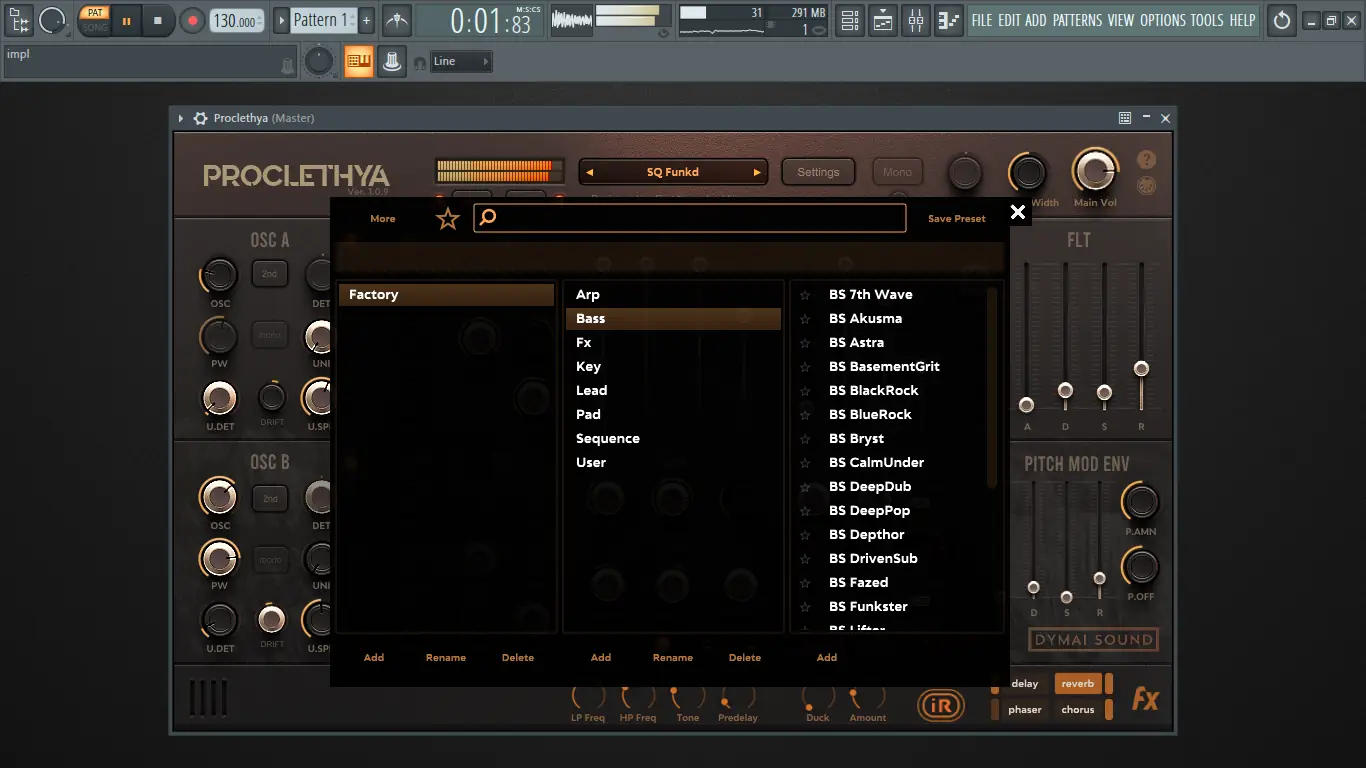The height and width of the screenshot is (768, 1366).
Task: Adjust the FLT envelope A slider
Action: (x=1026, y=405)
